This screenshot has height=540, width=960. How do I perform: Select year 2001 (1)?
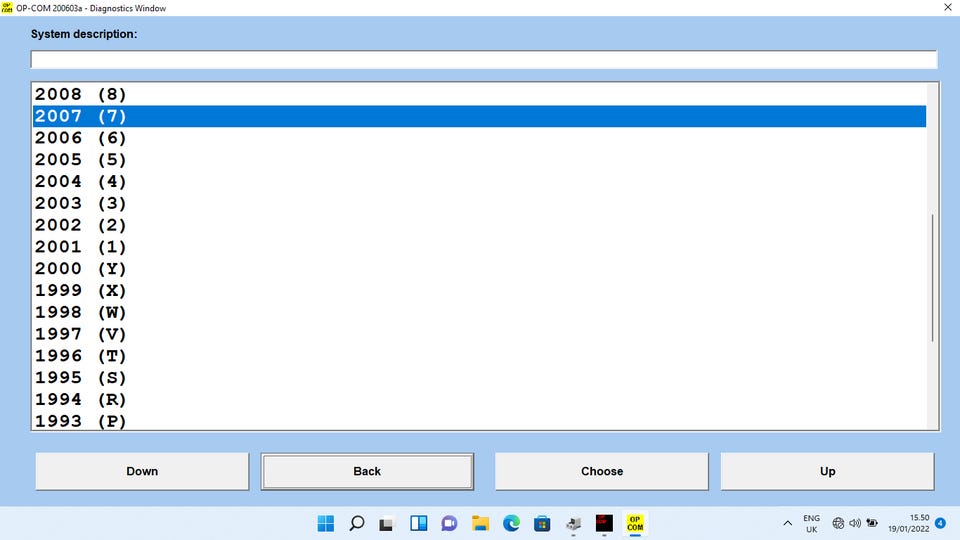(479, 247)
